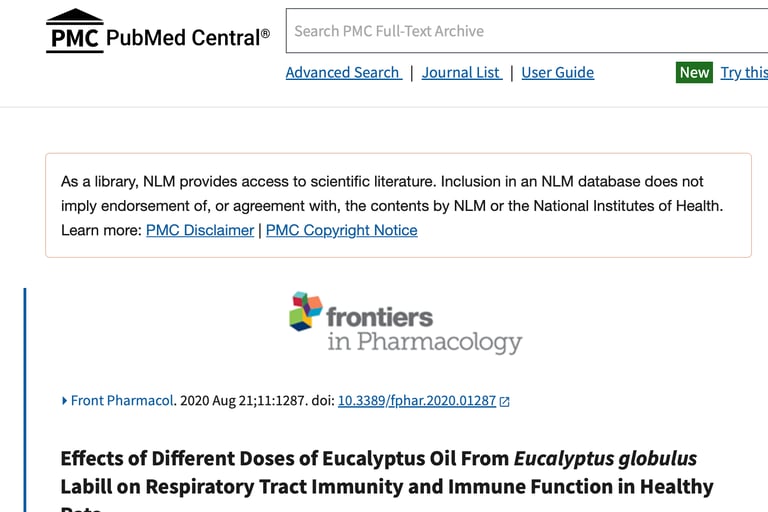The image size is (768, 512).
Task: Open the Front Pharmacol journal abbreviation menu
Action: (122, 401)
